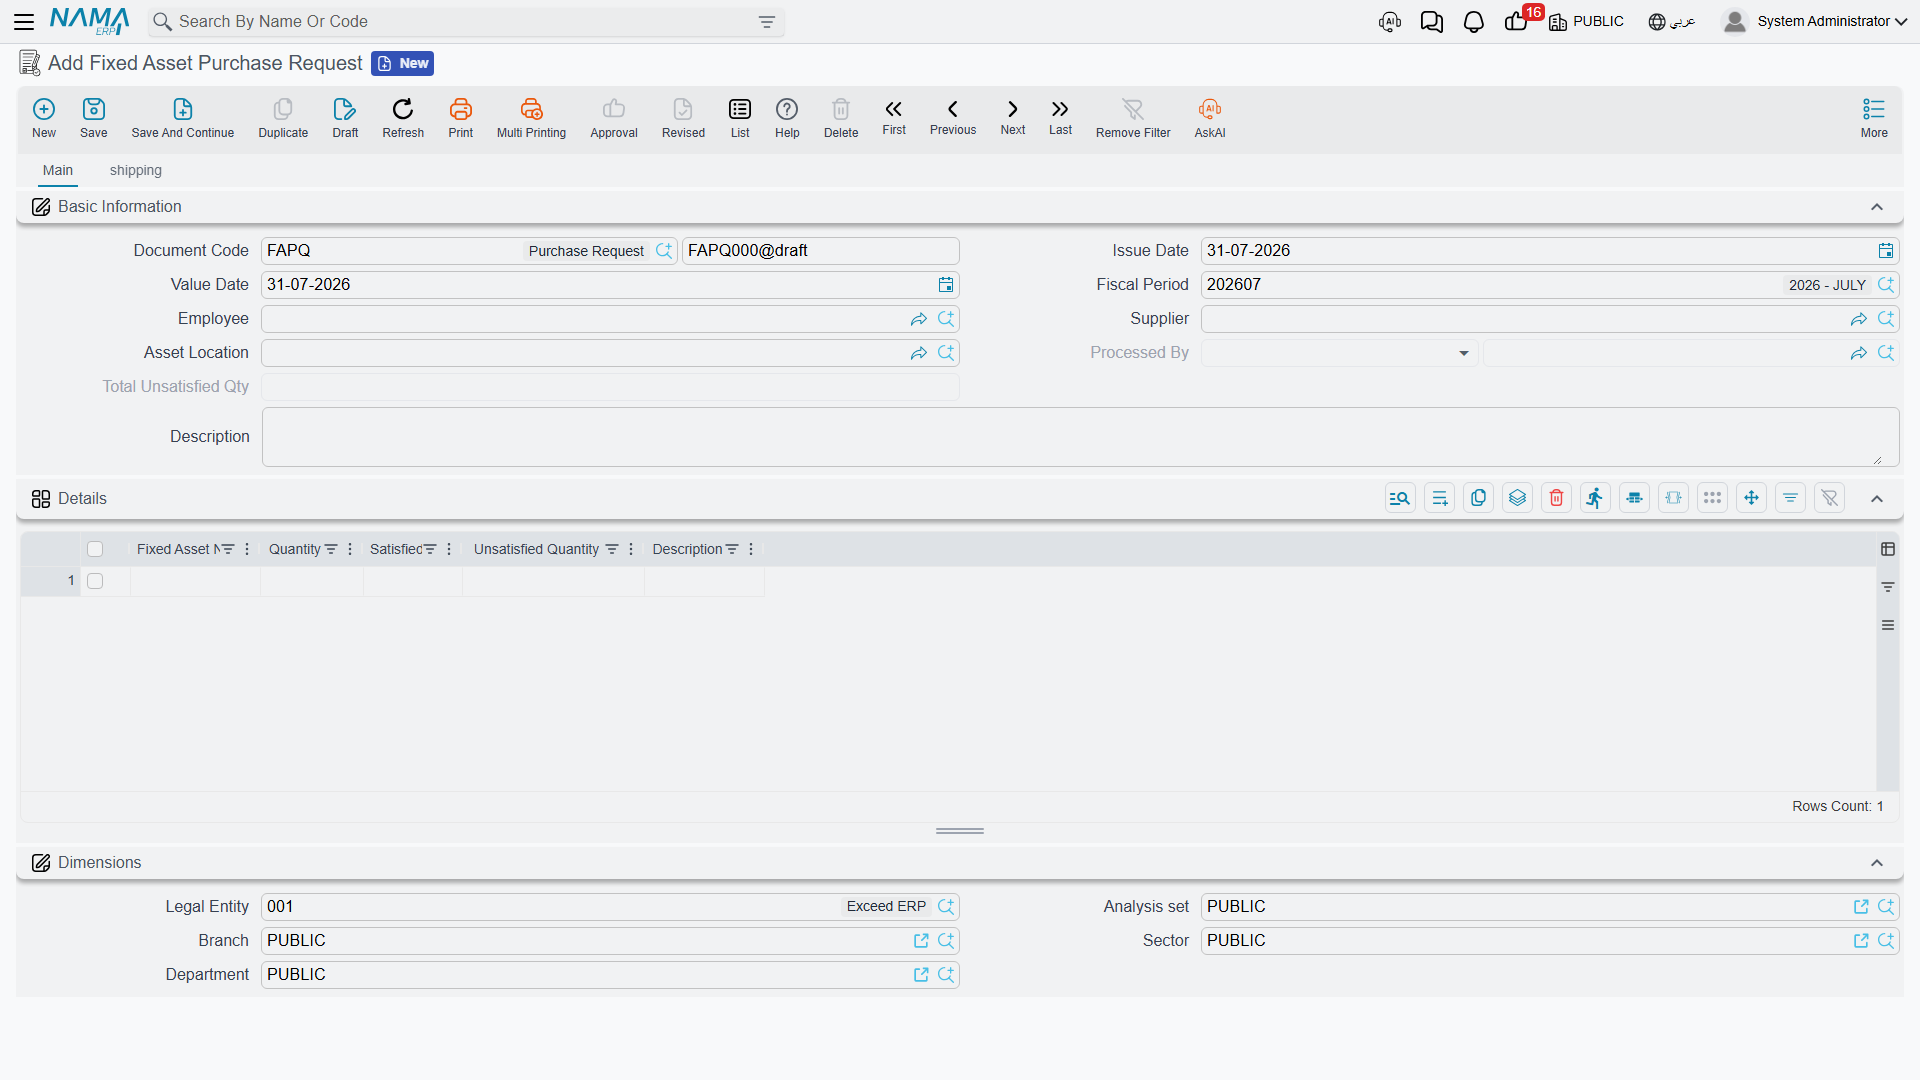This screenshot has width=1920, height=1080.
Task: Open Description column filter
Action: click(x=732, y=549)
